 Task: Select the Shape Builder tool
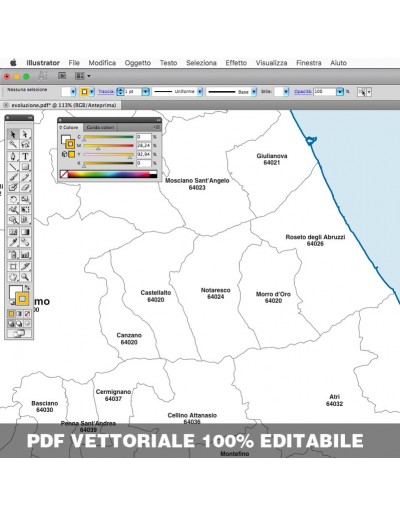tap(13, 220)
